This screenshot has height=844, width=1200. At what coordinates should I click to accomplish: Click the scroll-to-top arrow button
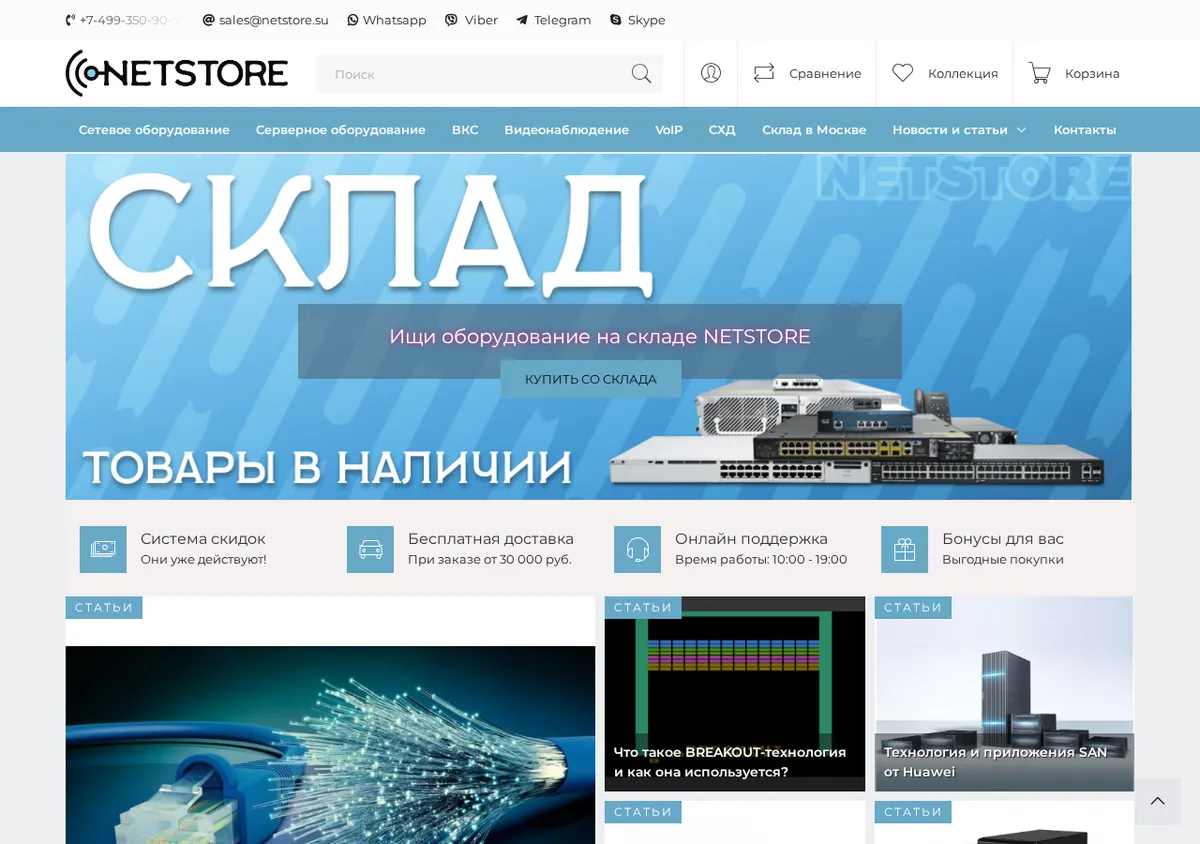(1157, 801)
